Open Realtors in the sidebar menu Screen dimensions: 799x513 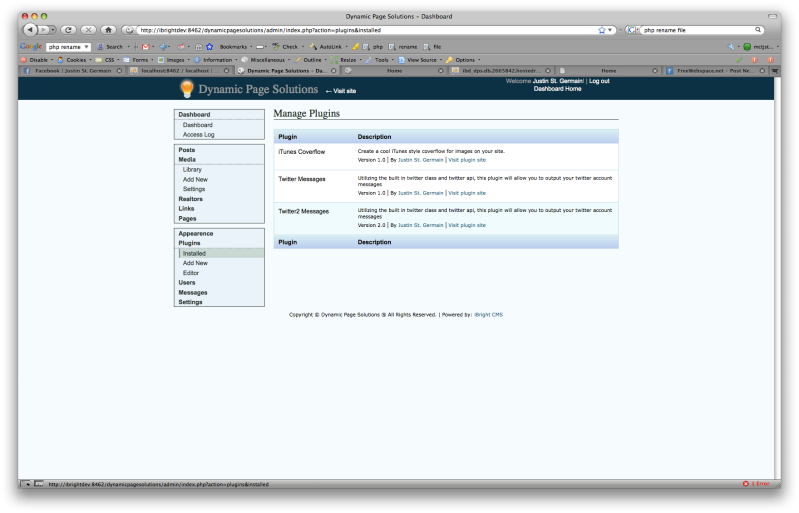pyautogui.click(x=191, y=199)
